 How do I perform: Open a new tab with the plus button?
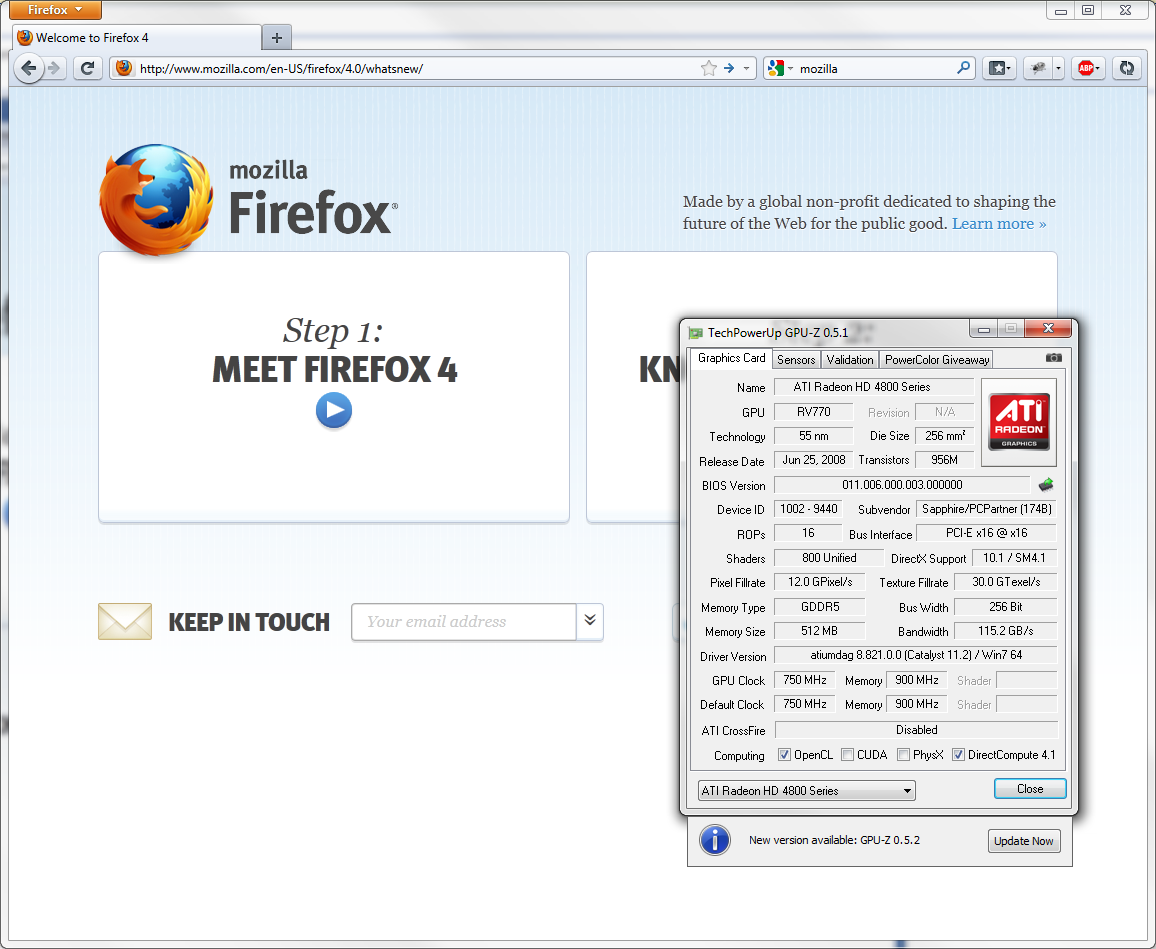[276, 38]
